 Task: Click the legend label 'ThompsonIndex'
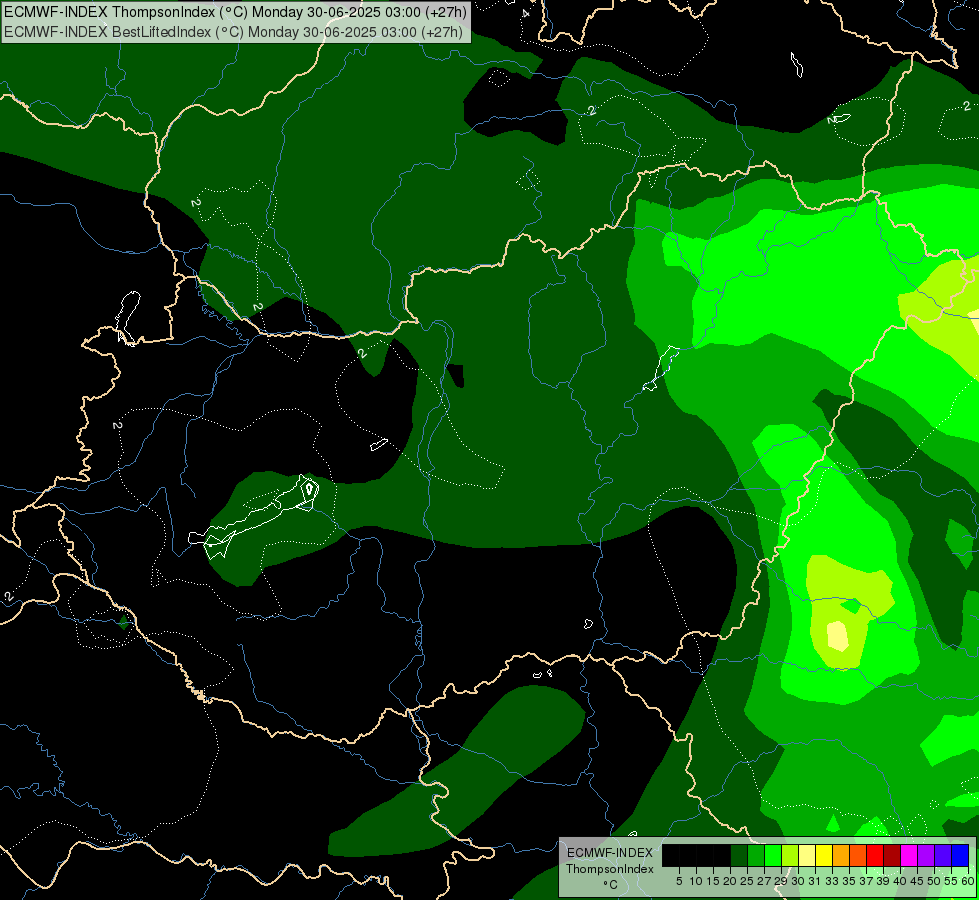(x=610, y=869)
